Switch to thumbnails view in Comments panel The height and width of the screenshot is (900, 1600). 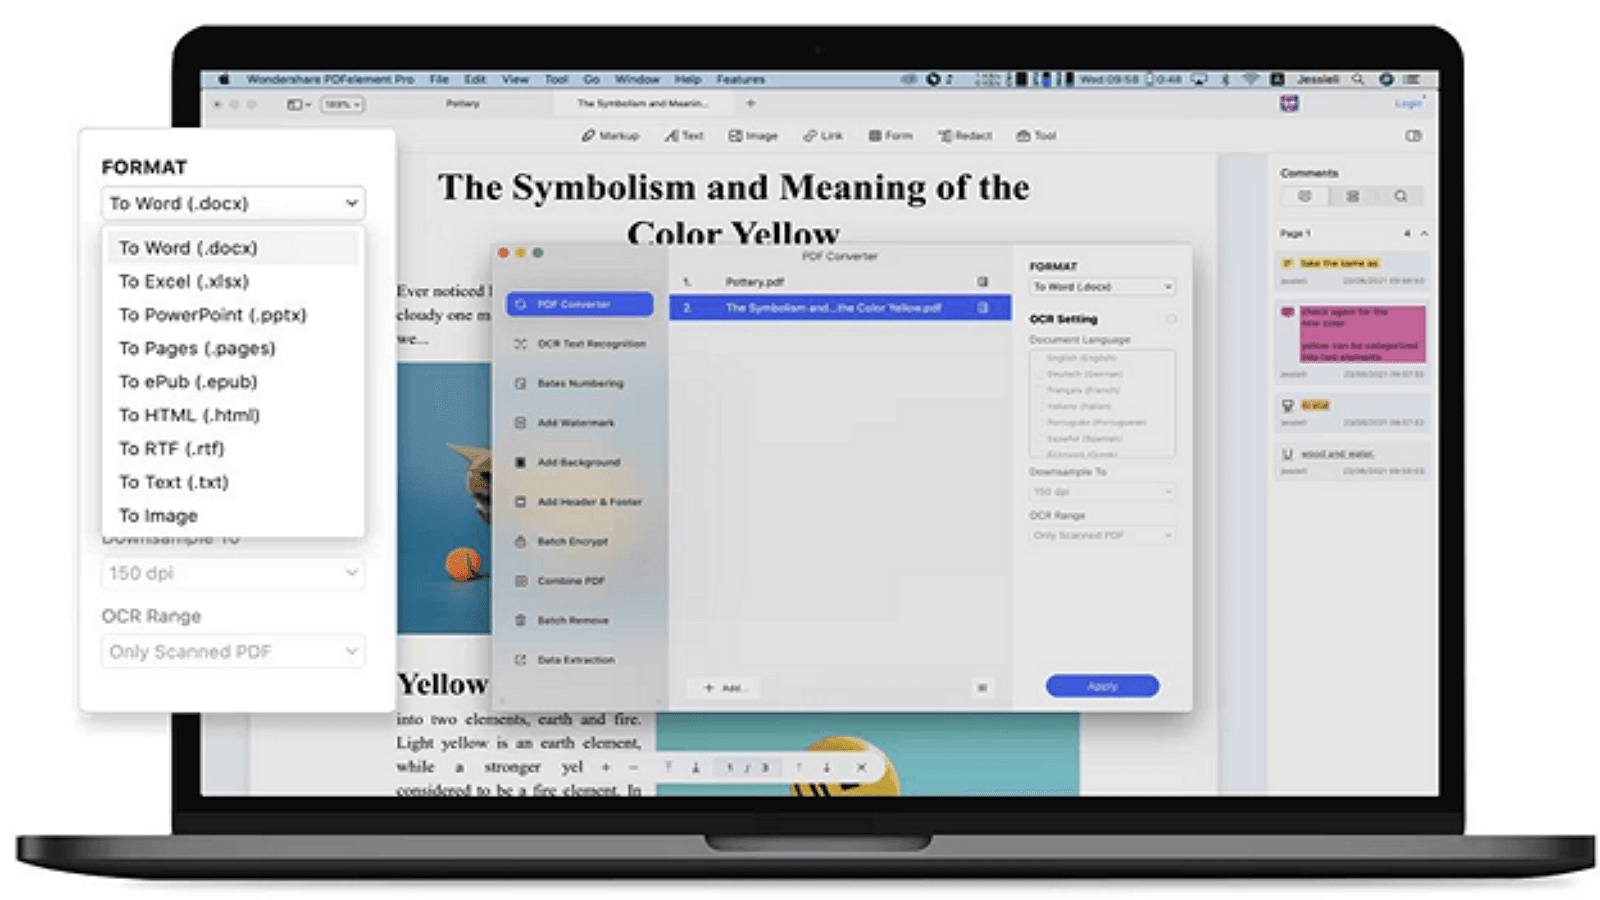coord(1352,197)
